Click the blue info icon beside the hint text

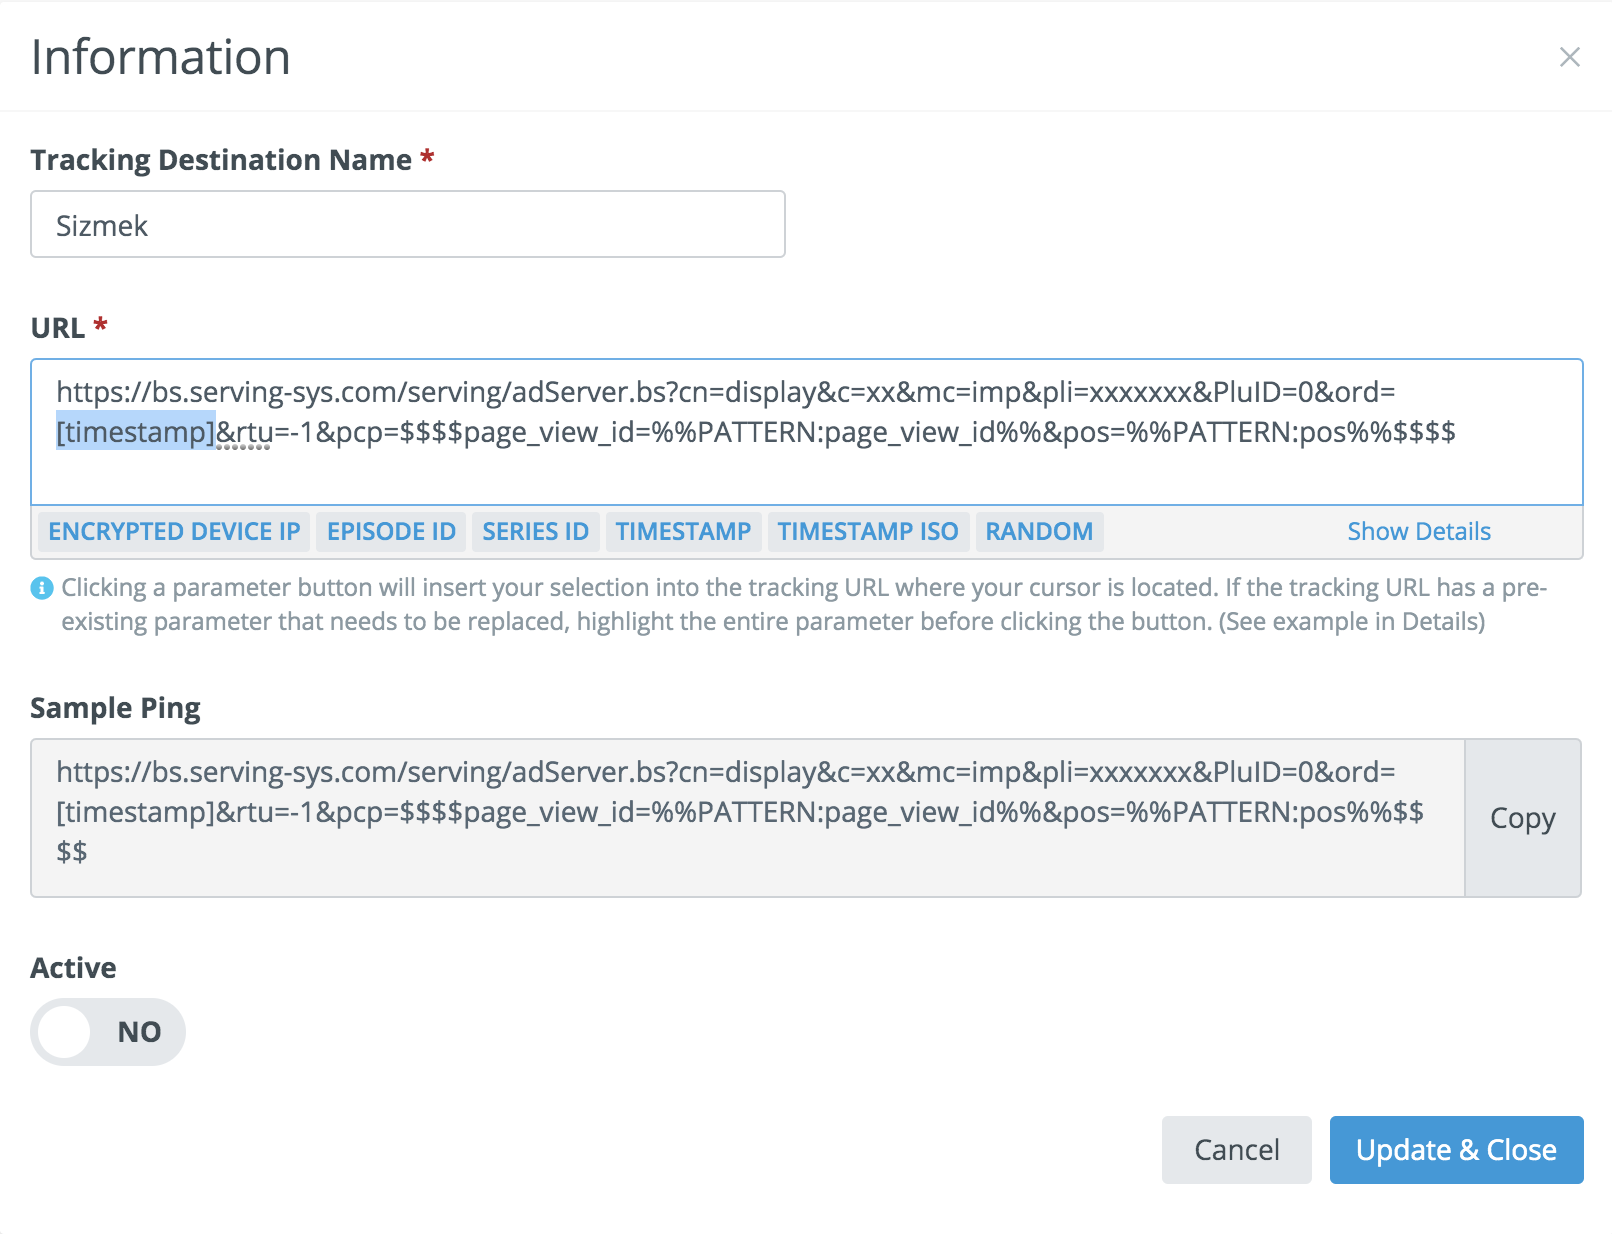(41, 588)
